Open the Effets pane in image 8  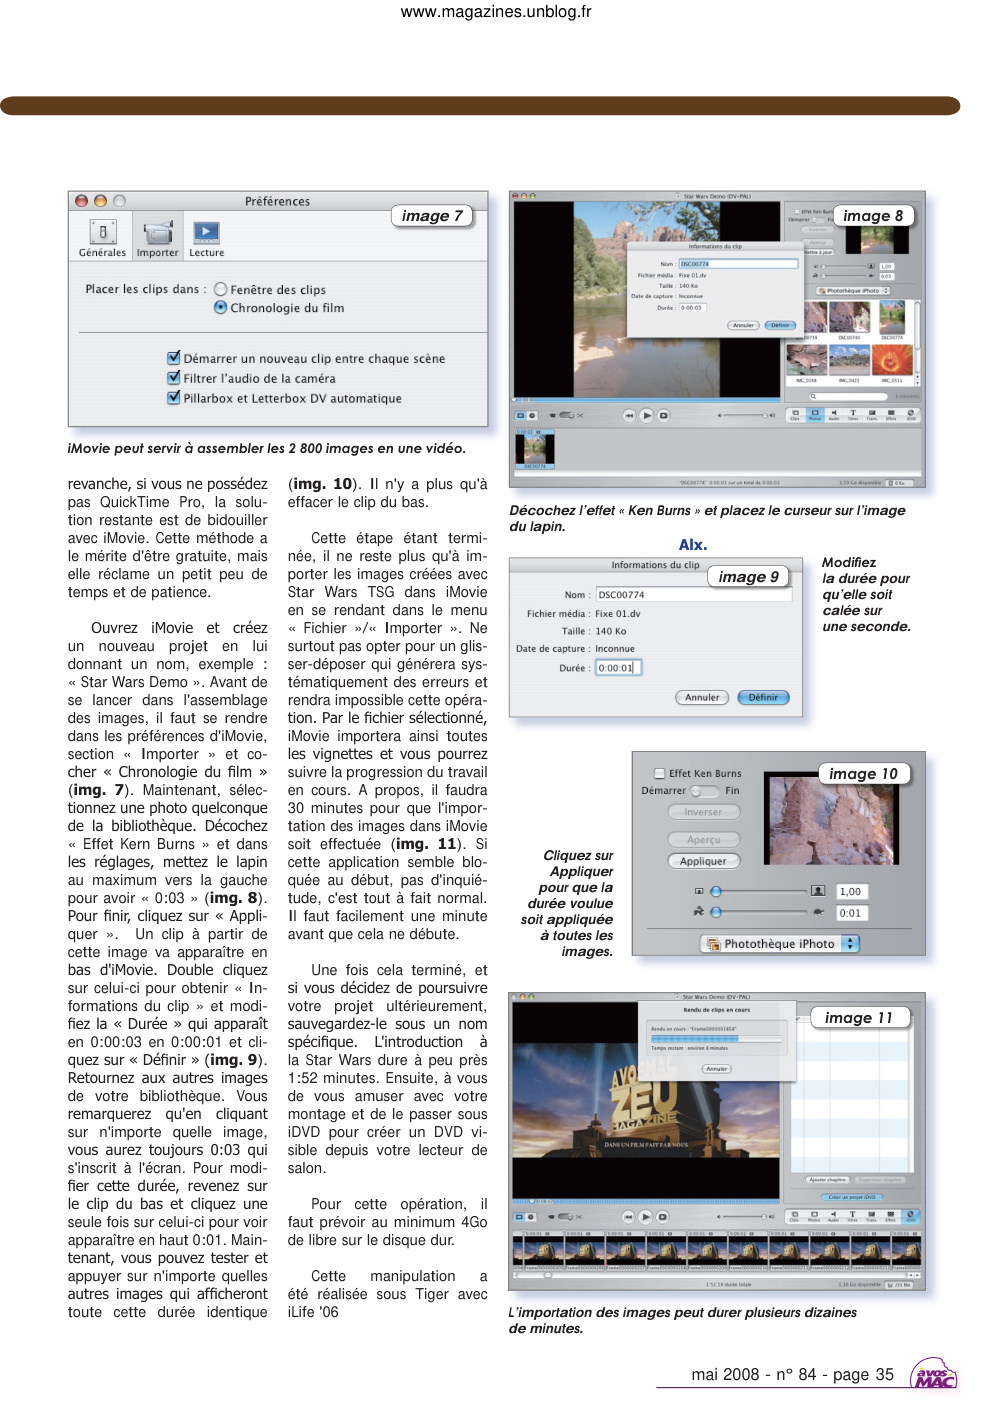coord(891,414)
